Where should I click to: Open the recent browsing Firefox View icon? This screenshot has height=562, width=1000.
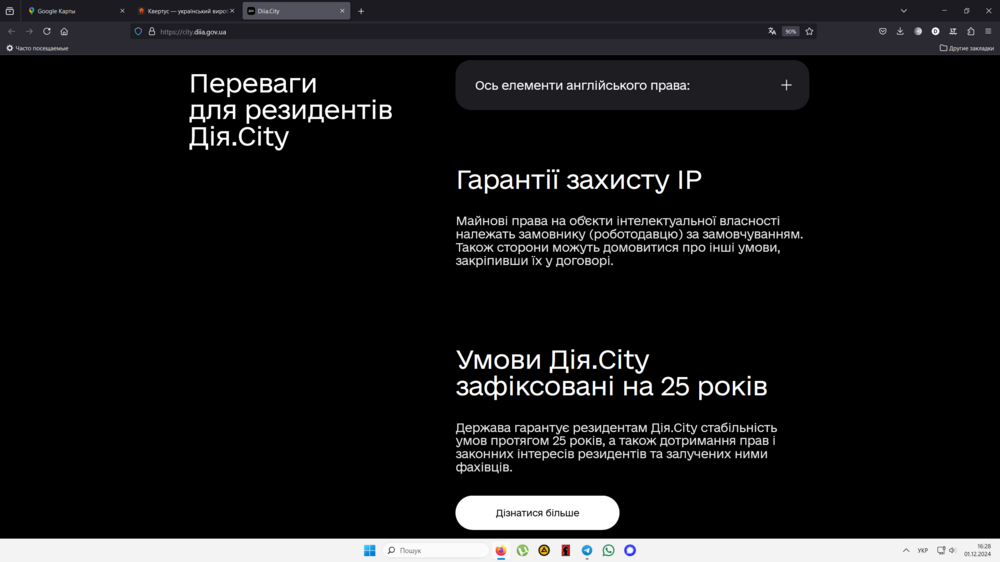[x=10, y=11]
